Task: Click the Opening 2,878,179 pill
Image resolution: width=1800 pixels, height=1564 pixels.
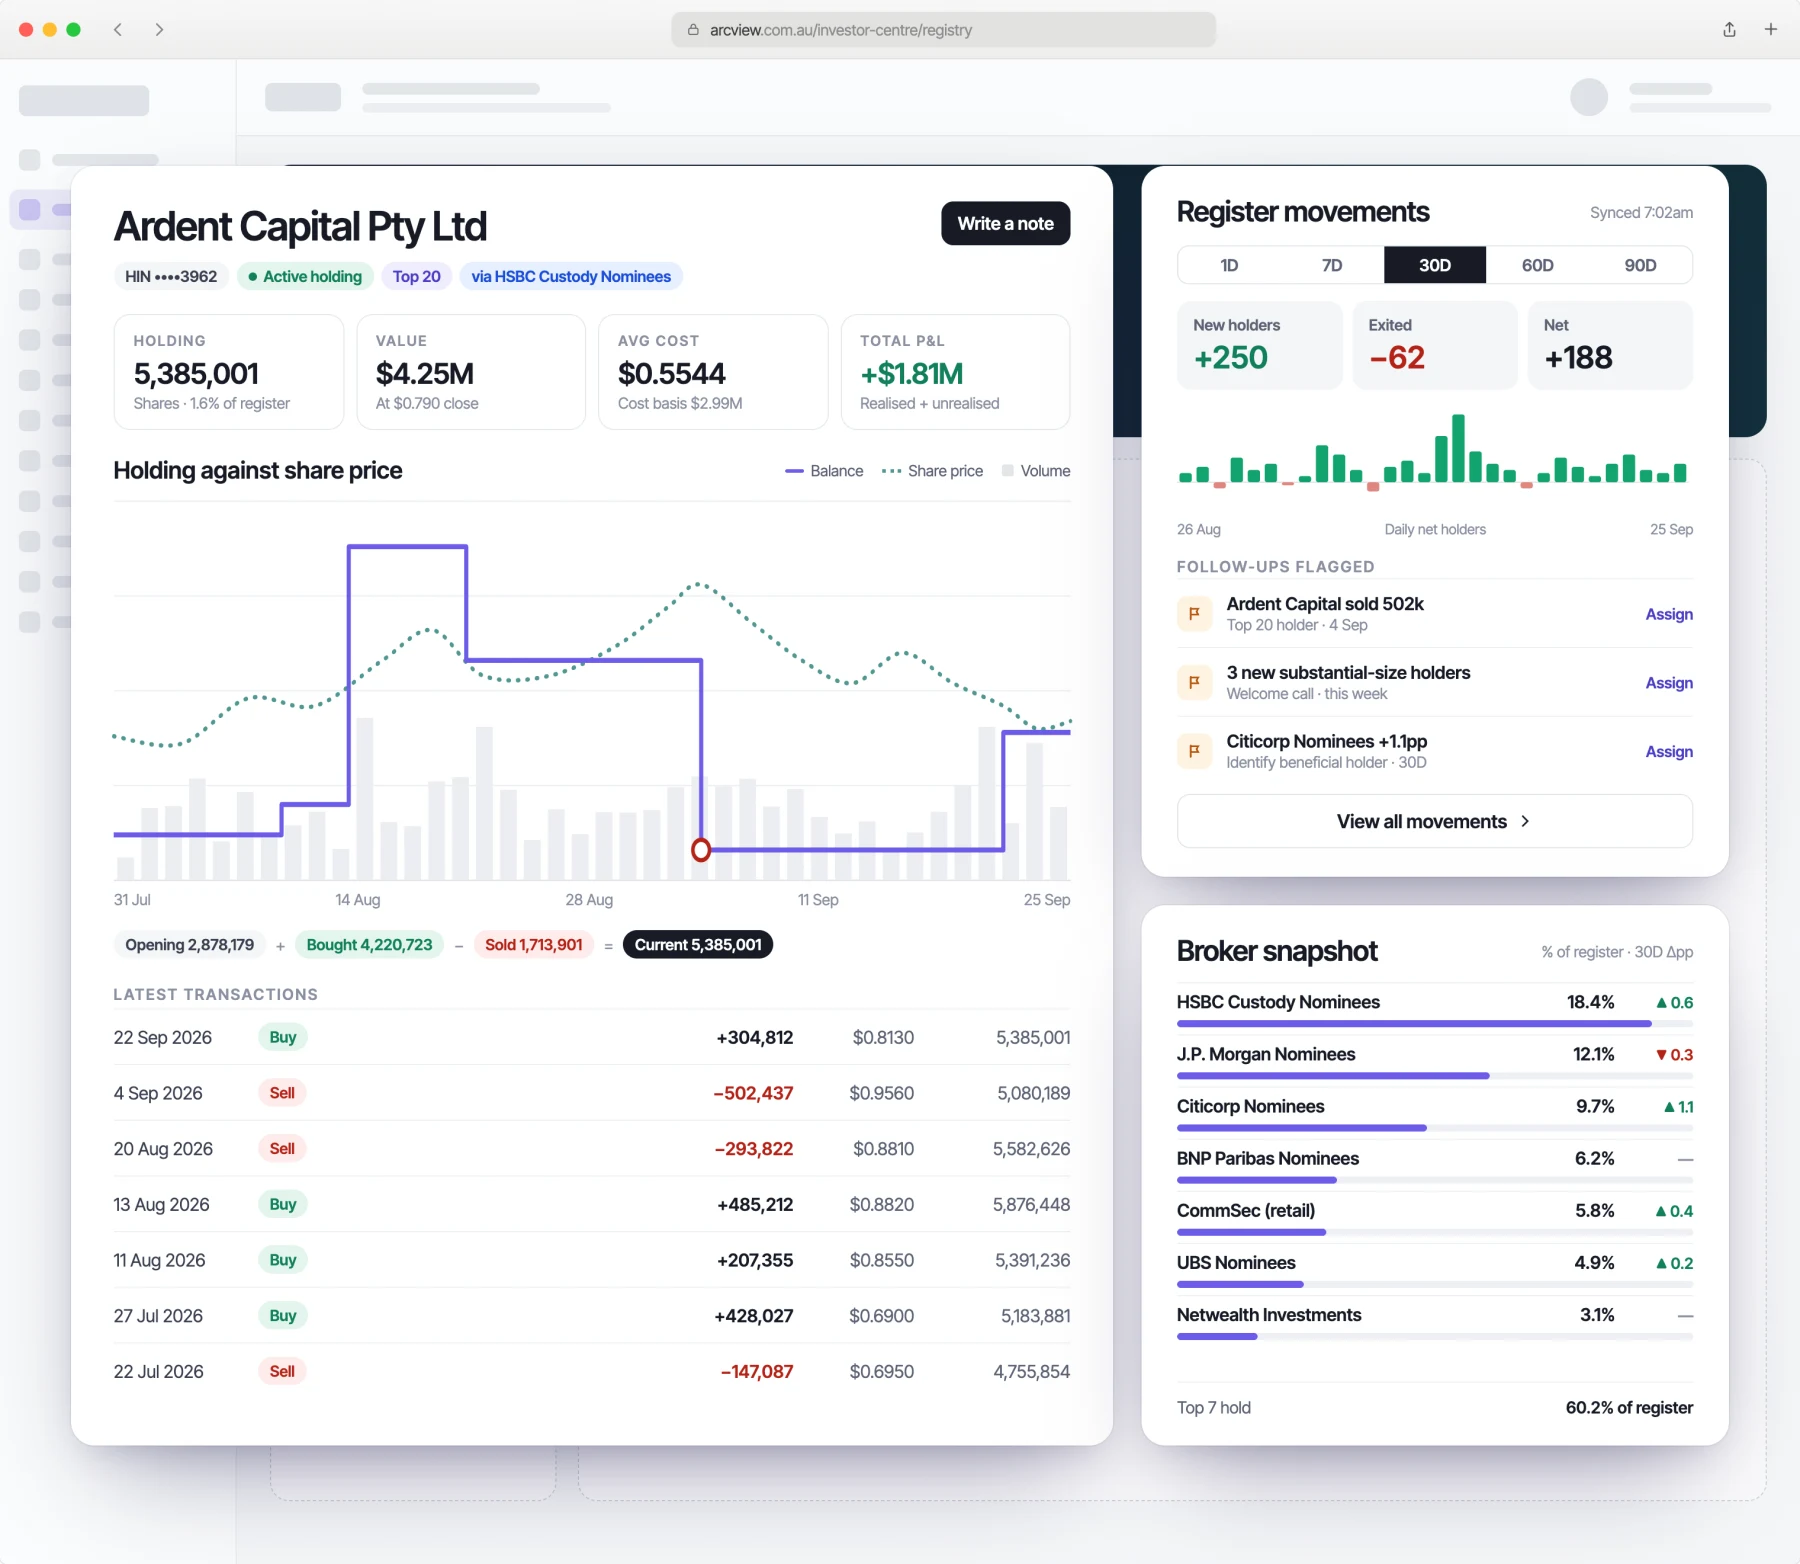Action: coord(189,945)
